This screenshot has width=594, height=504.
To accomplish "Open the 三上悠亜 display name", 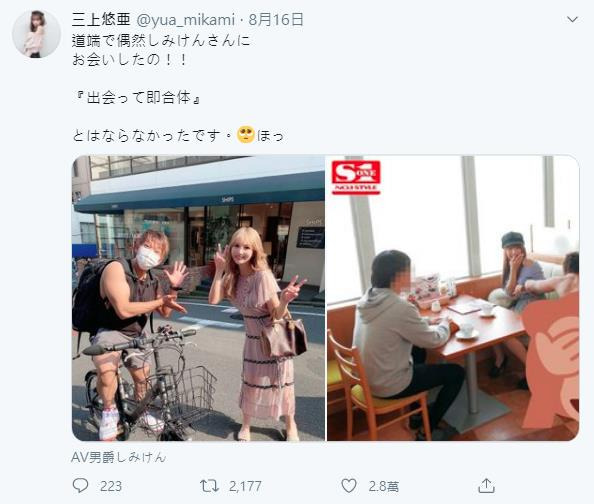I will point(101,19).
